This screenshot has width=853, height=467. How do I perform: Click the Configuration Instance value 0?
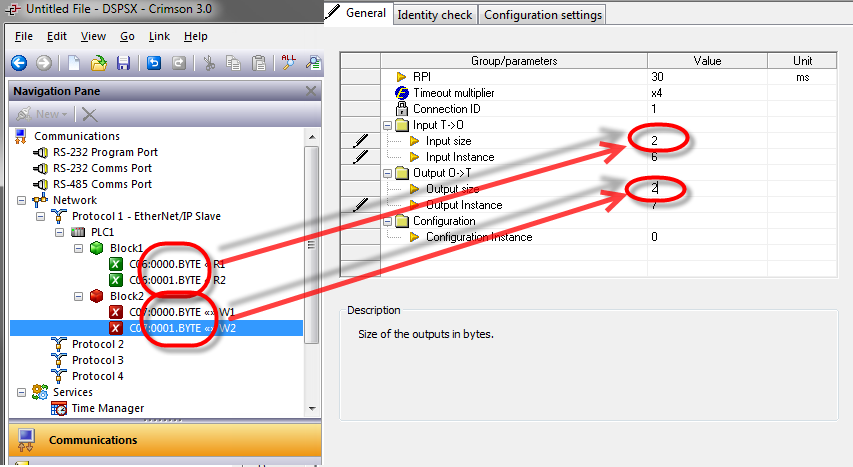click(707, 237)
